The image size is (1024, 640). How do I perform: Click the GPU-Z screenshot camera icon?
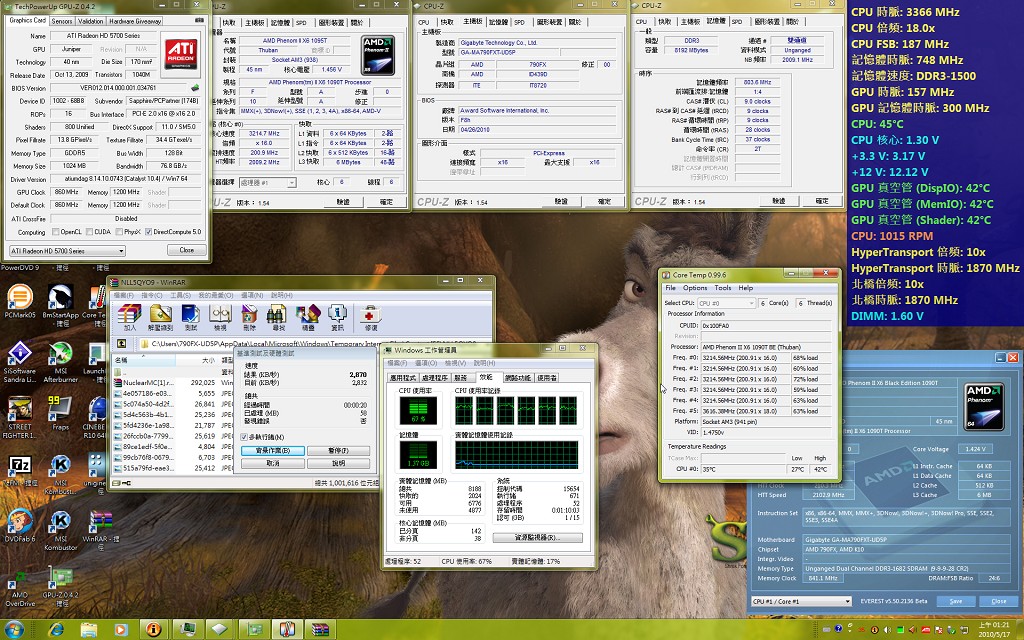199,20
